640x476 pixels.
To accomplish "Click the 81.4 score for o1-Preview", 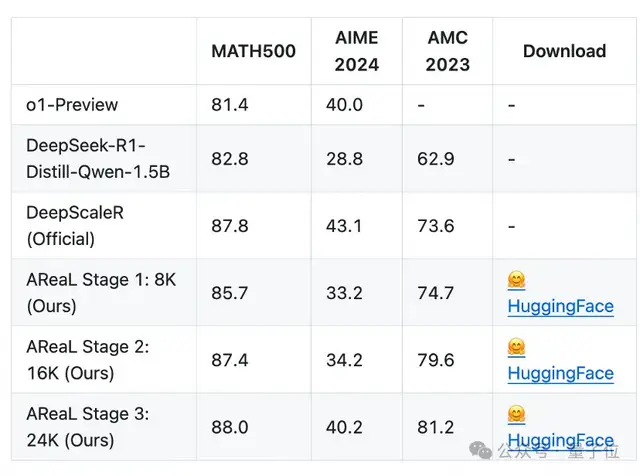I will pyautogui.click(x=230, y=104).
